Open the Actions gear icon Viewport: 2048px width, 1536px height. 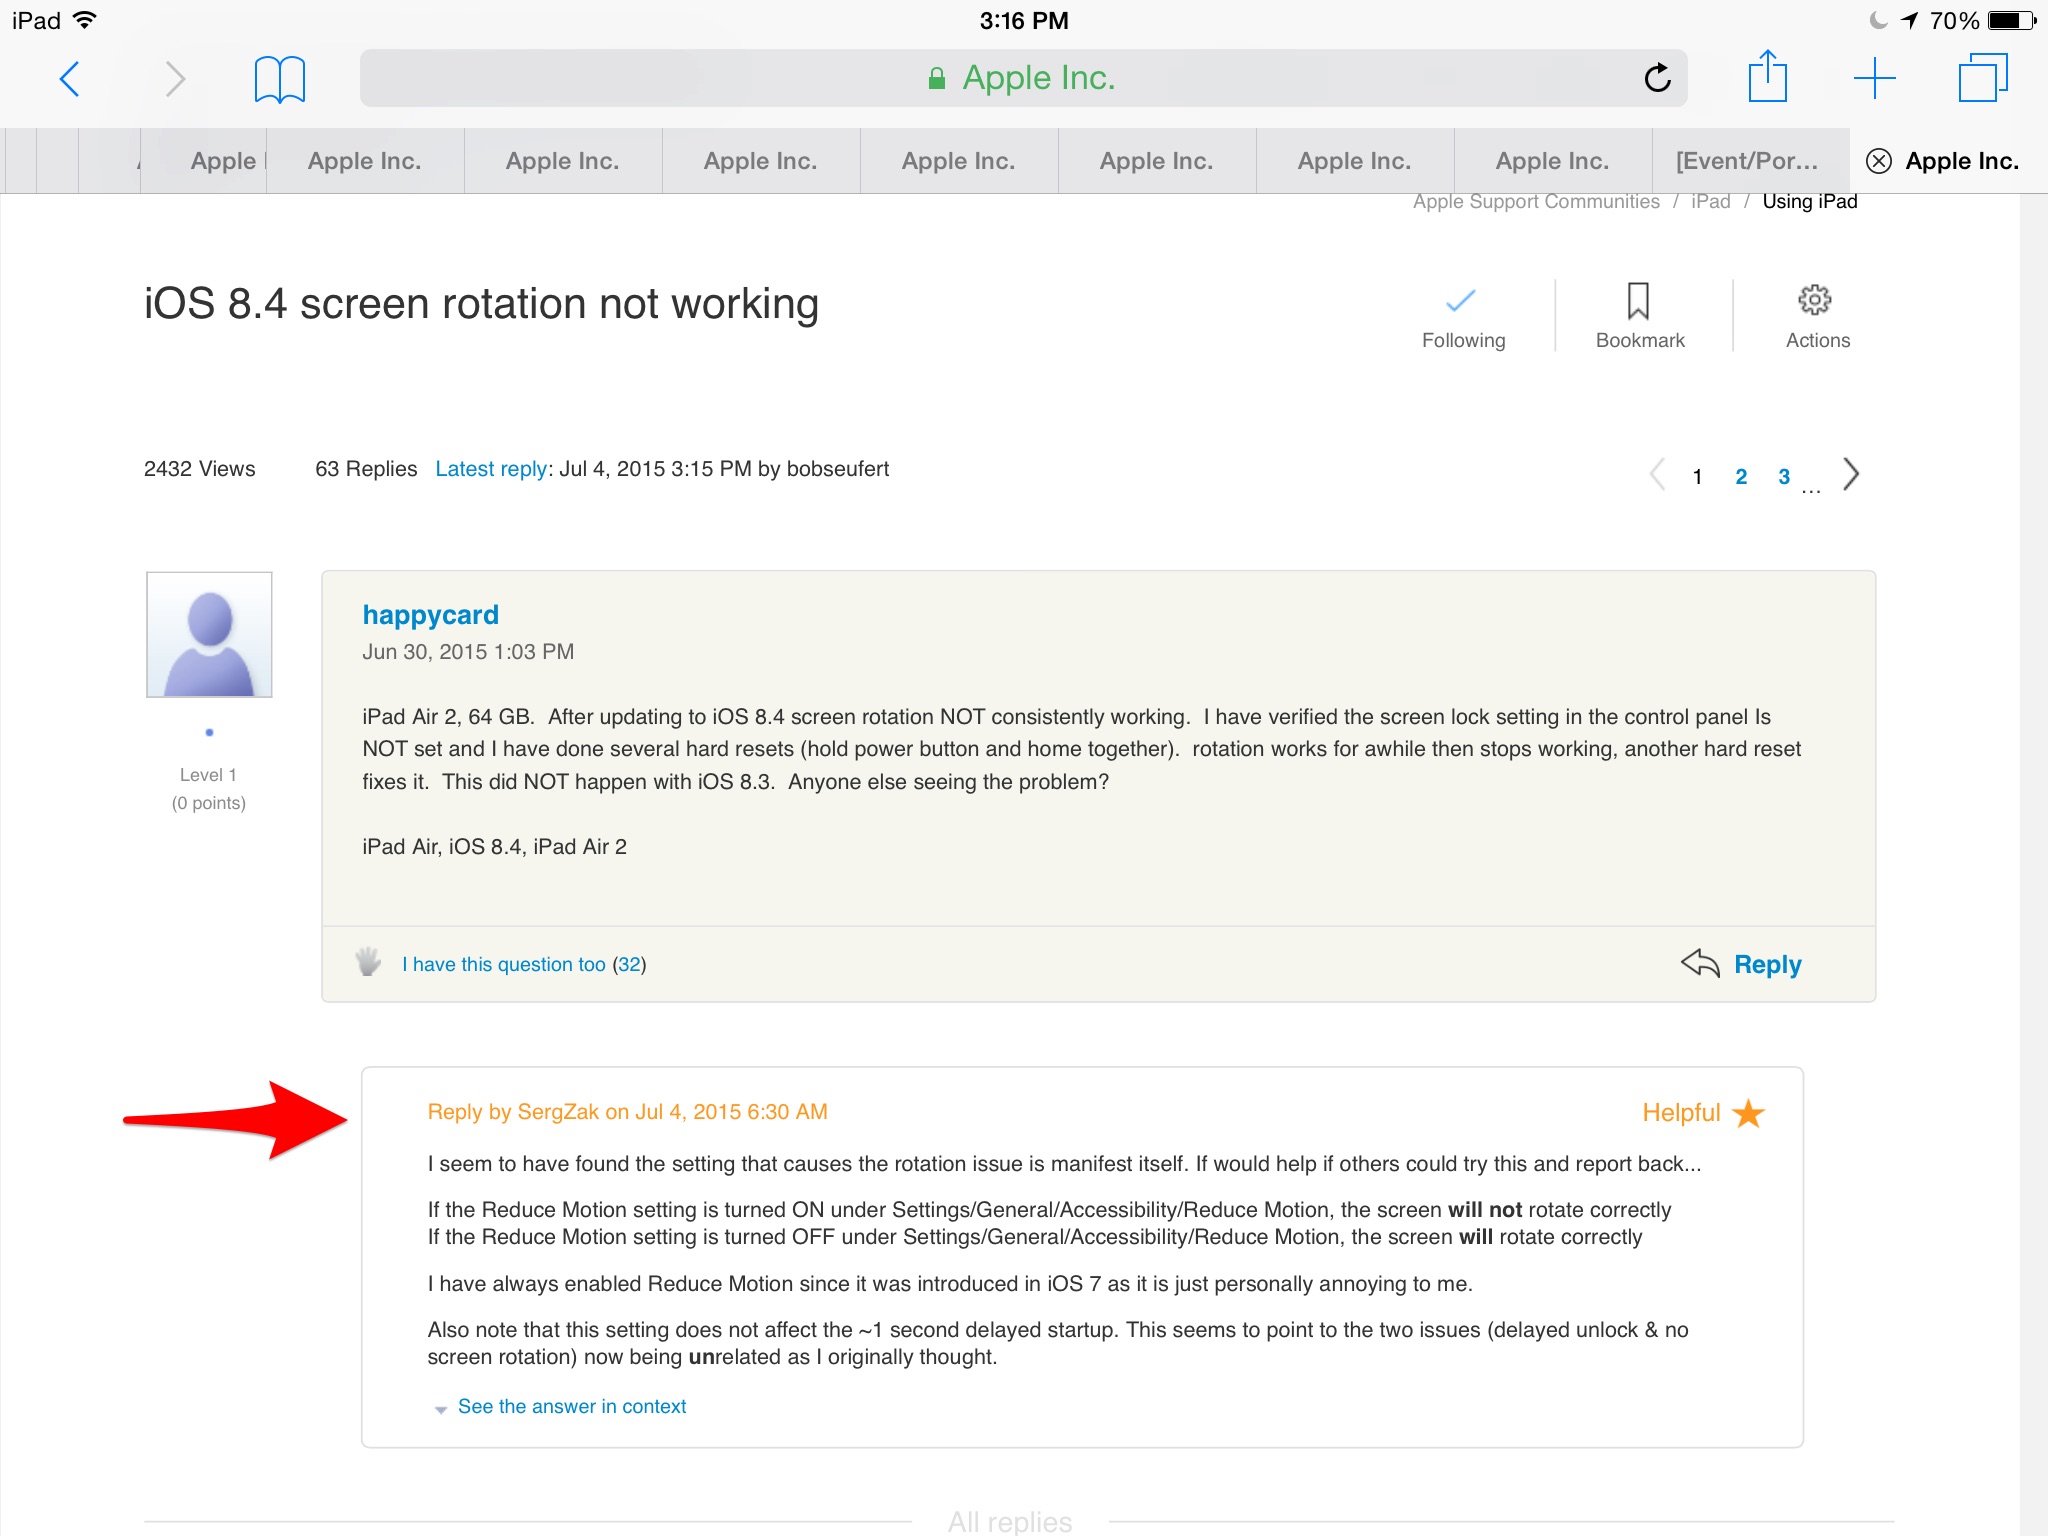tap(1815, 301)
